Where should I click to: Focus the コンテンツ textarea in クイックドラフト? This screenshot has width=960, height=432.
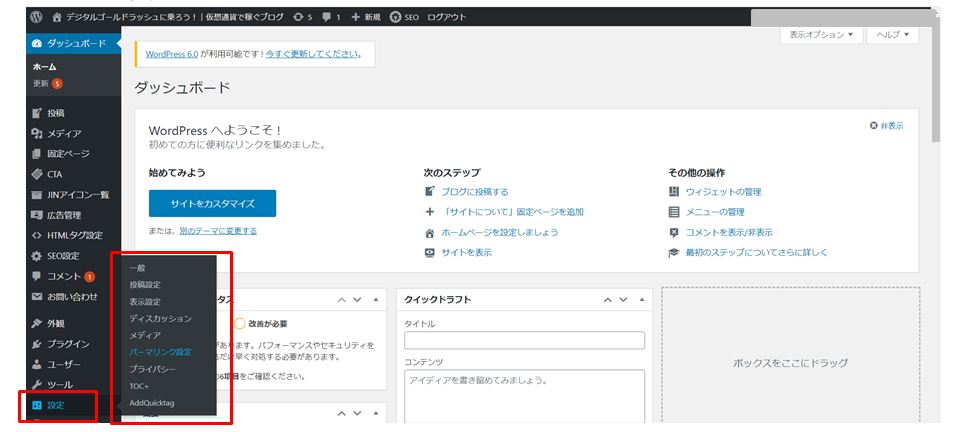(524, 396)
